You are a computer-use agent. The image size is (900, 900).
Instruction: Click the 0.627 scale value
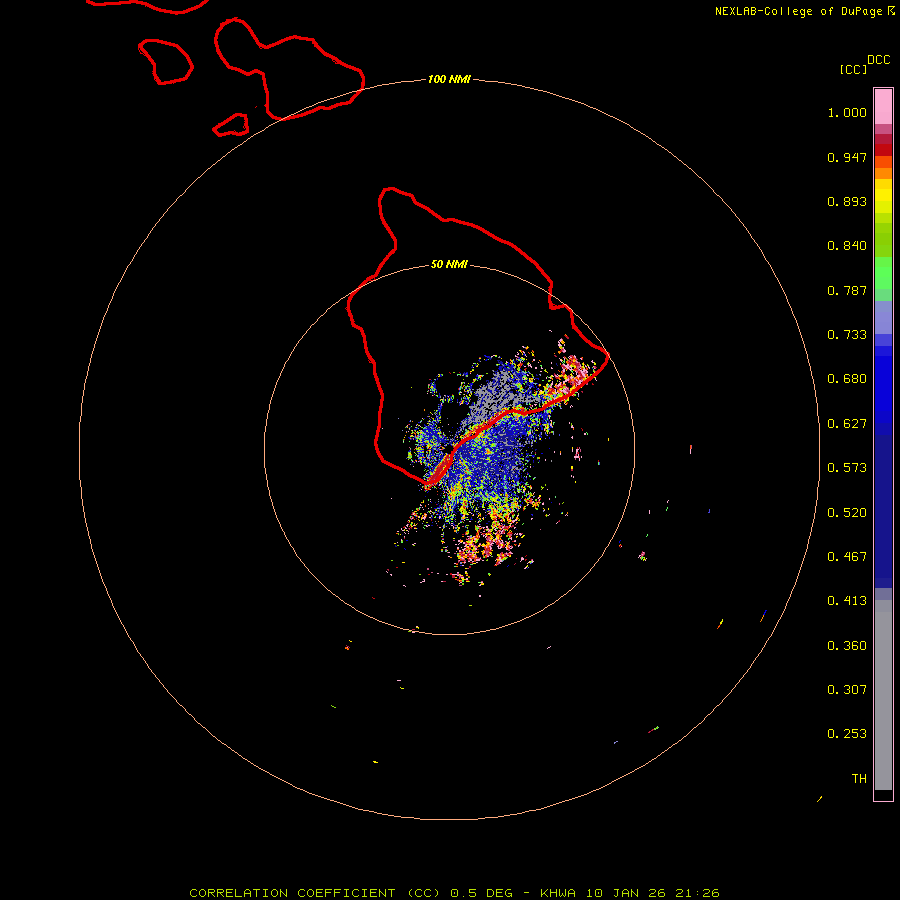click(847, 424)
